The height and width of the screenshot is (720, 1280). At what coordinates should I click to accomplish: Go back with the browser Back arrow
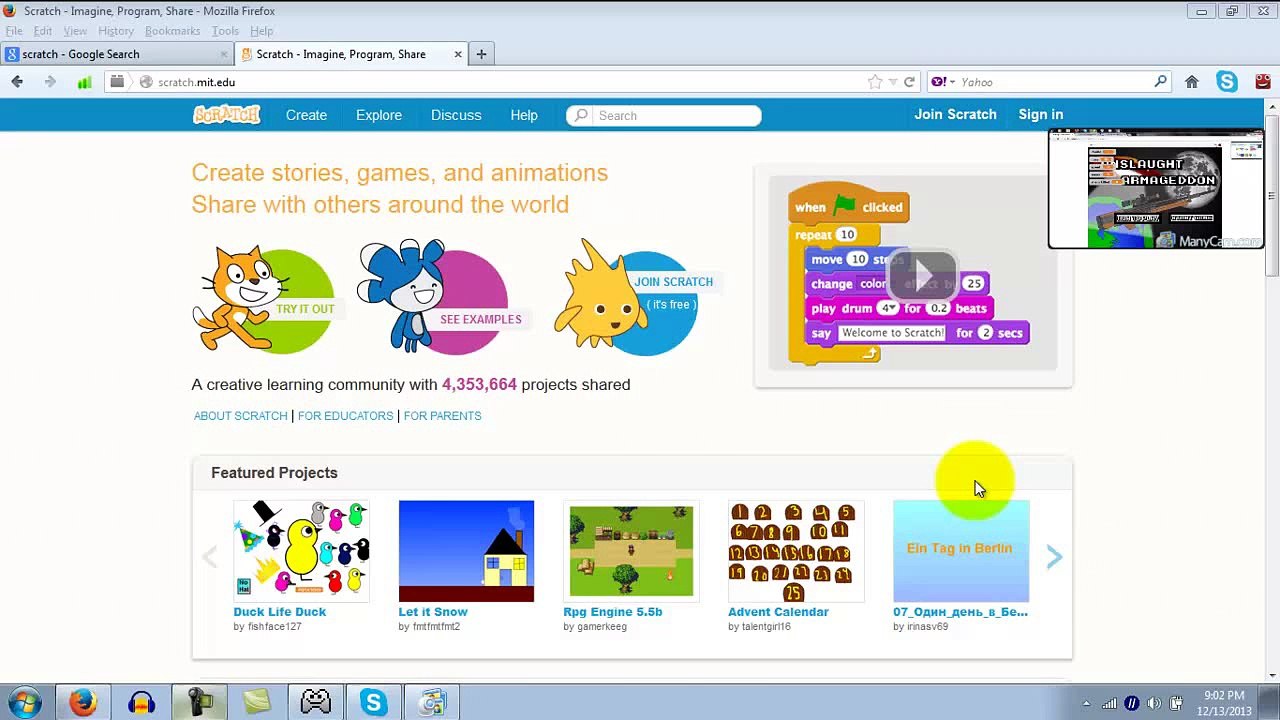pos(17,82)
